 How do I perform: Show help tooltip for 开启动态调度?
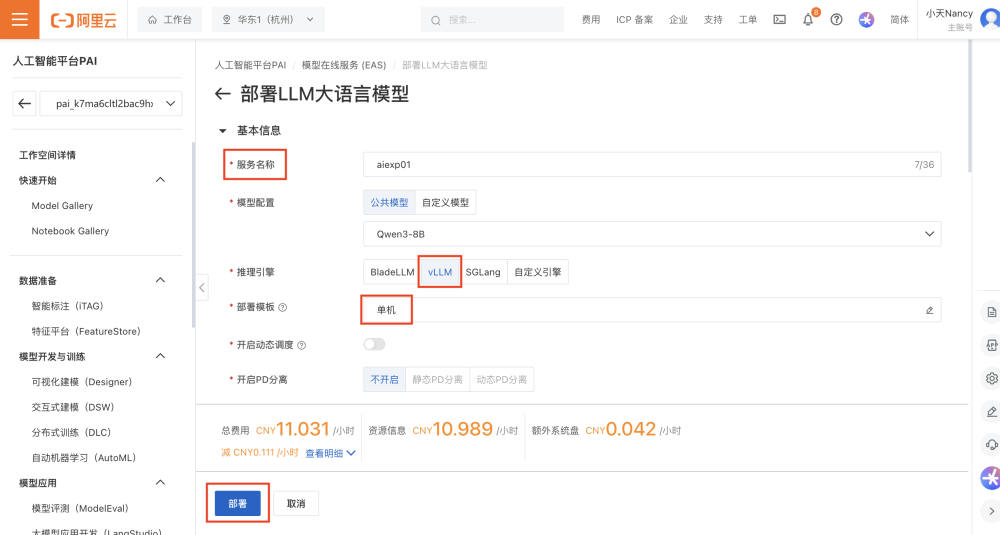tap(302, 345)
